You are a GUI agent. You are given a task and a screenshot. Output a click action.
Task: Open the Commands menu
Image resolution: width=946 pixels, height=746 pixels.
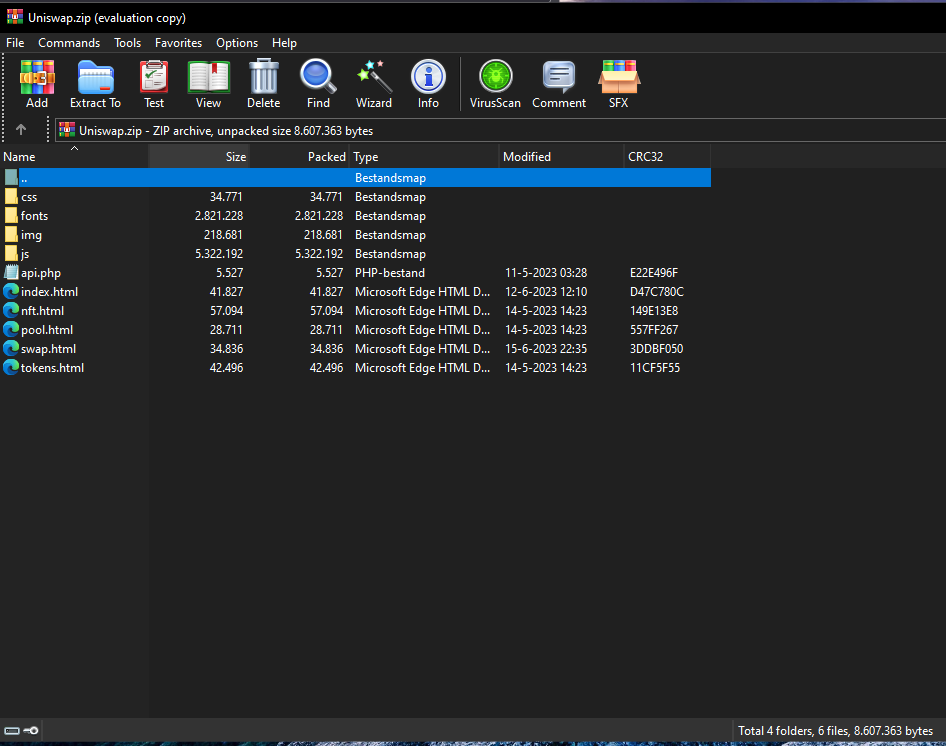(69, 43)
